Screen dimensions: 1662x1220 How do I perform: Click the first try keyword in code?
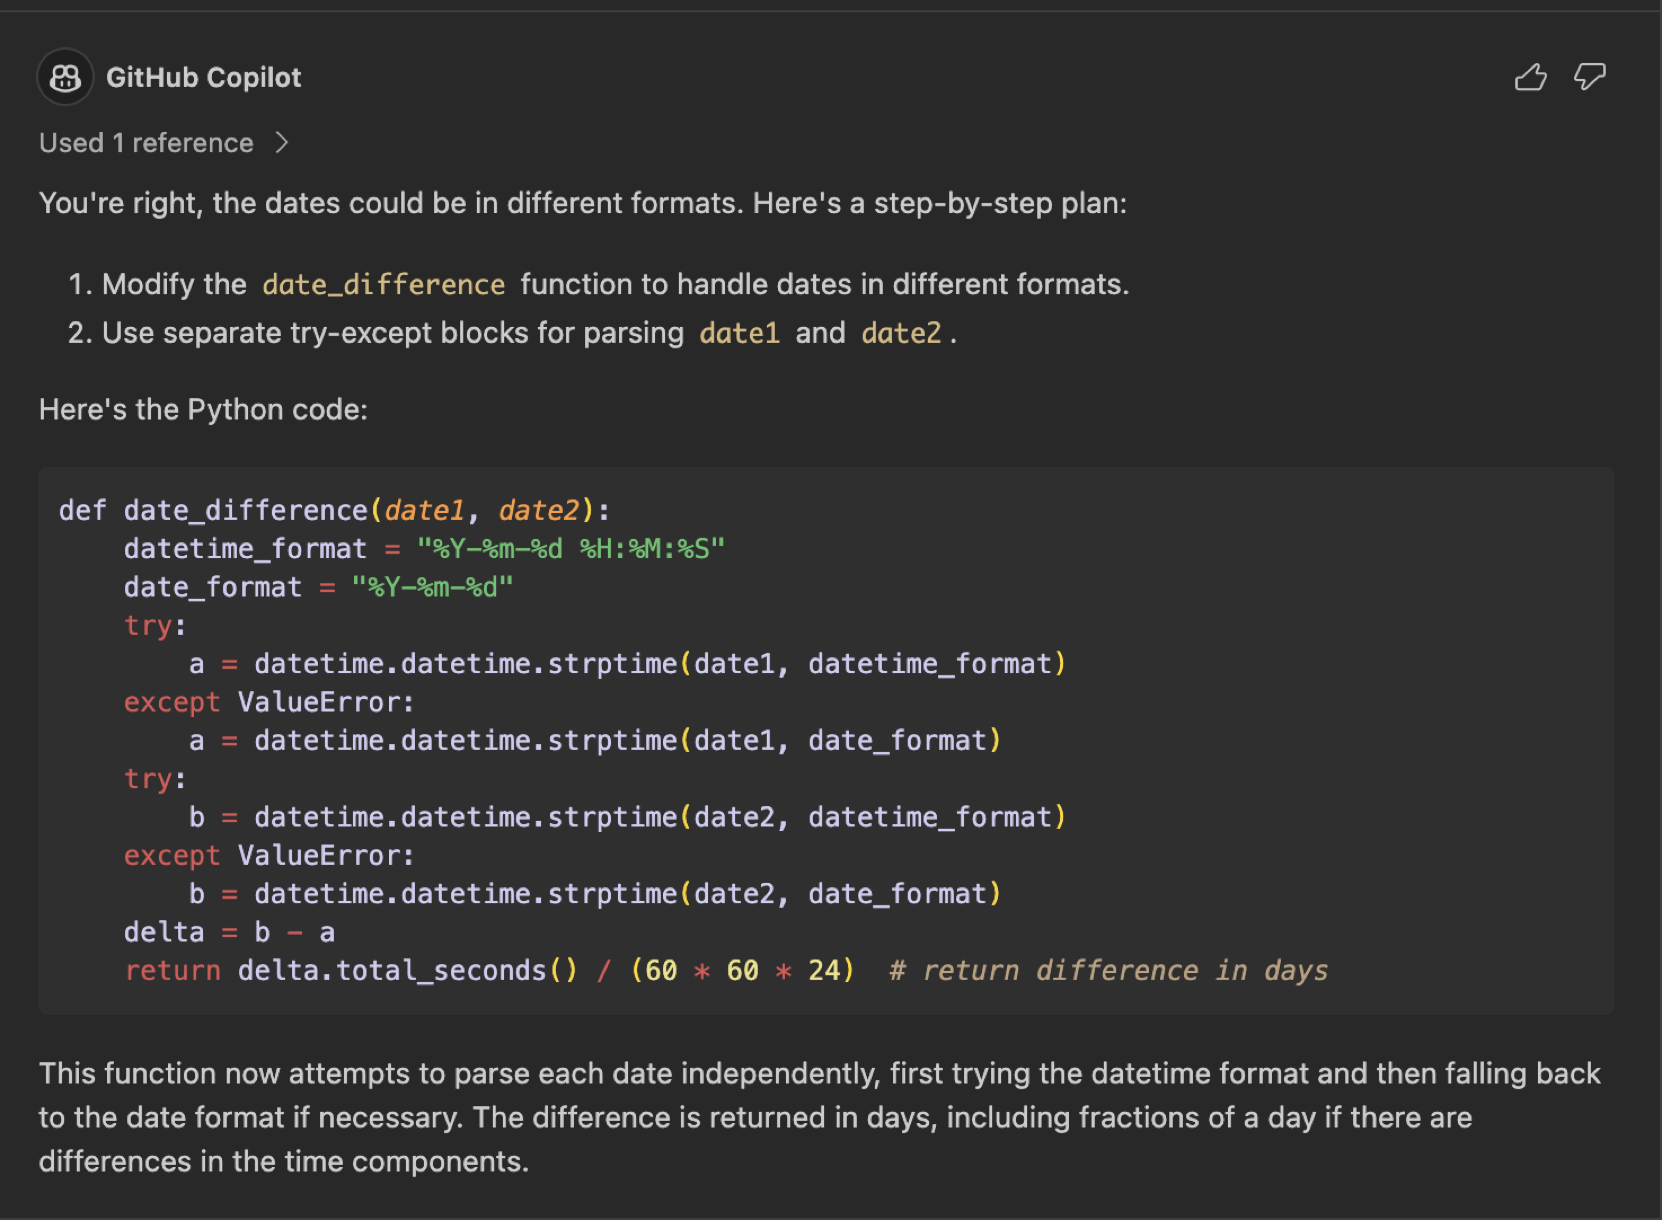point(148,626)
